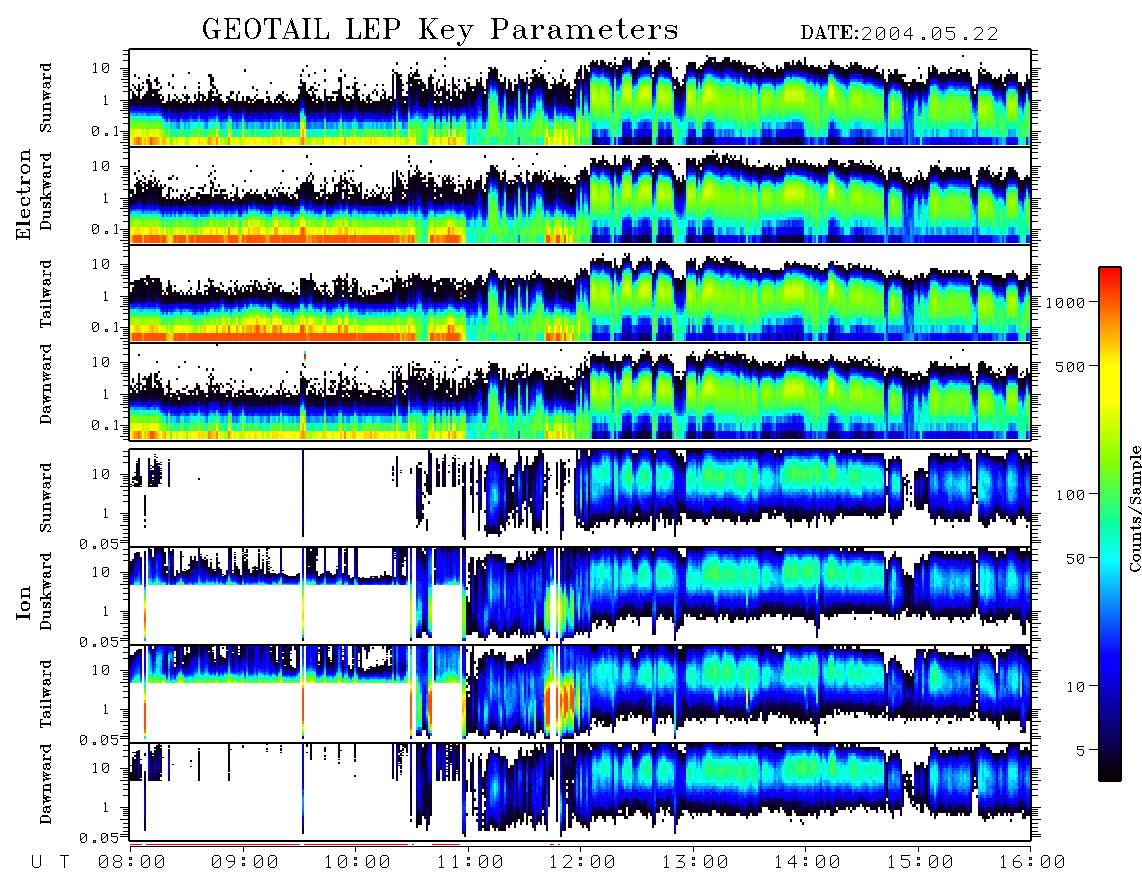
Task: Click the Ion Tailward spectrogram panel
Action: pyautogui.click(x=580, y=694)
